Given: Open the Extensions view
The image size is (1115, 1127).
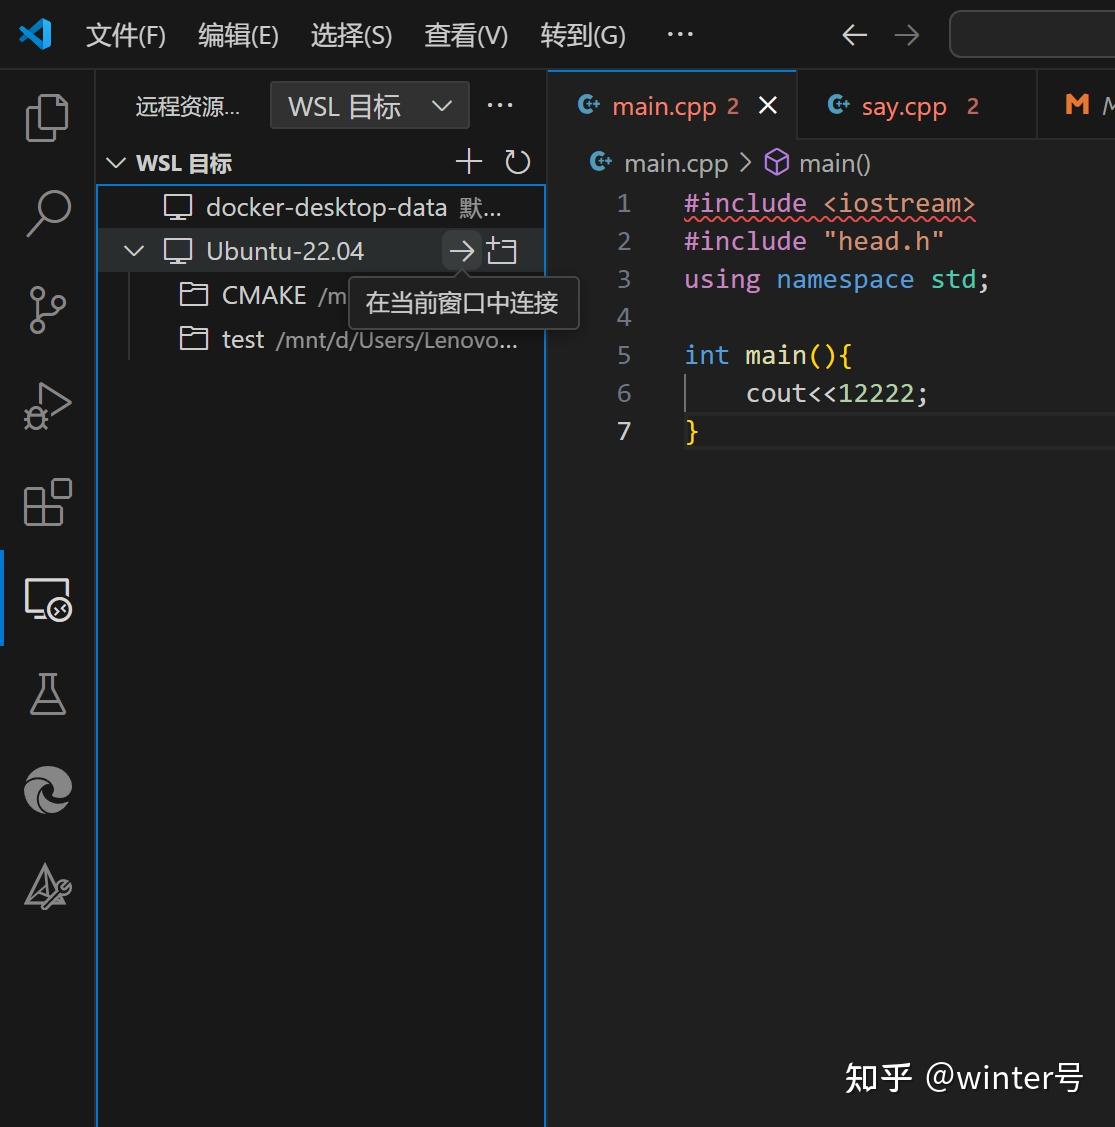Looking at the screenshot, I should (x=47, y=502).
